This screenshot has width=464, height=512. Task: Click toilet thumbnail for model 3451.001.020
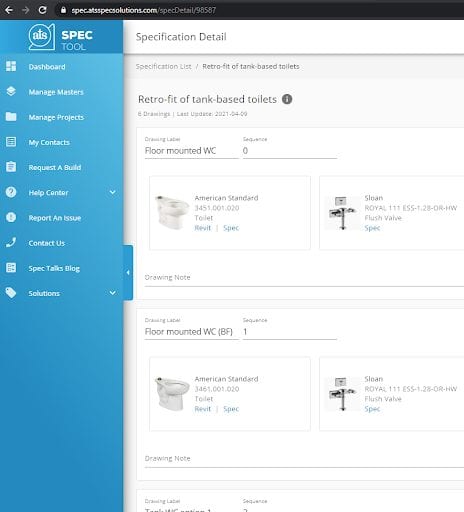pyautogui.click(x=172, y=213)
